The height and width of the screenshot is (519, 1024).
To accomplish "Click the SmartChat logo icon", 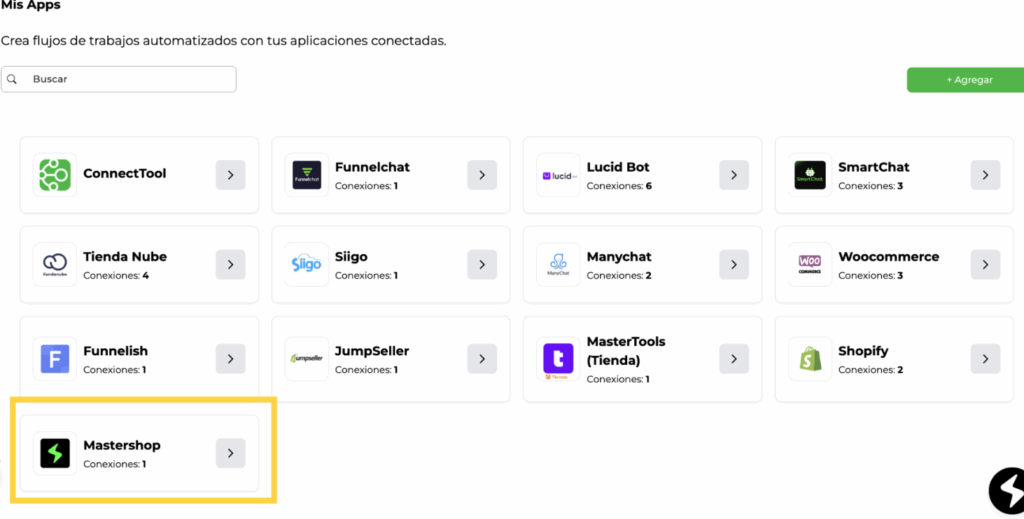I will click(x=809, y=175).
